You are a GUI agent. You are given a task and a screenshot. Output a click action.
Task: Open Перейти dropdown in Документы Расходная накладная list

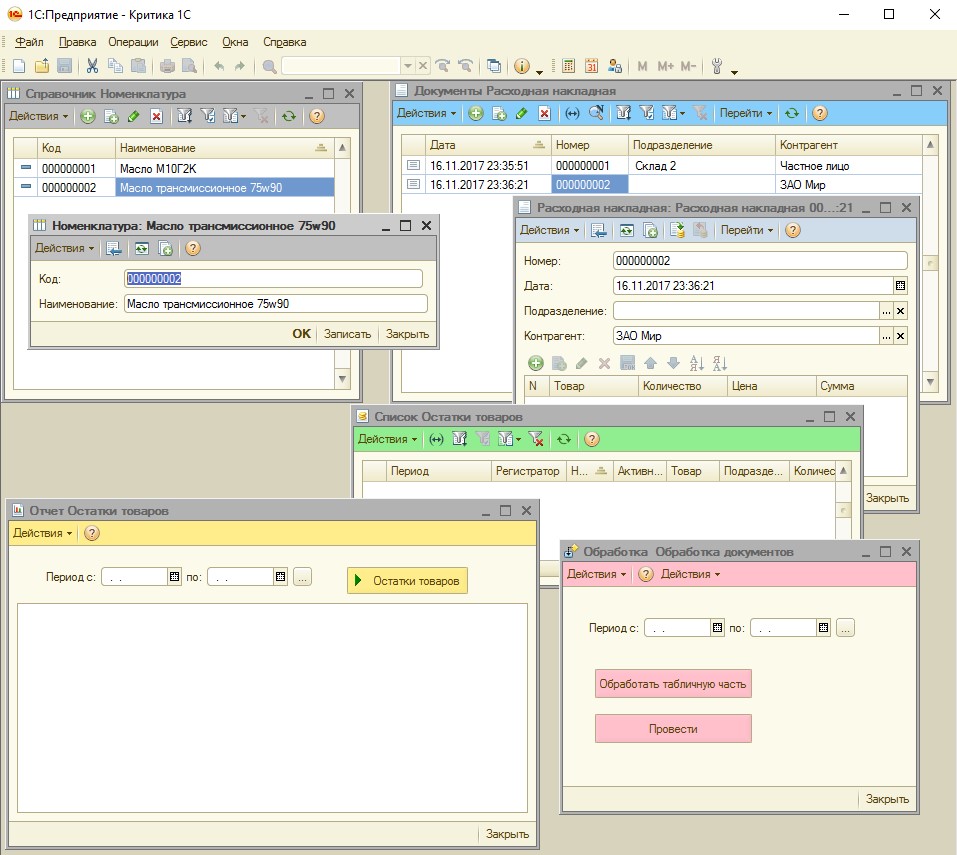click(x=746, y=114)
